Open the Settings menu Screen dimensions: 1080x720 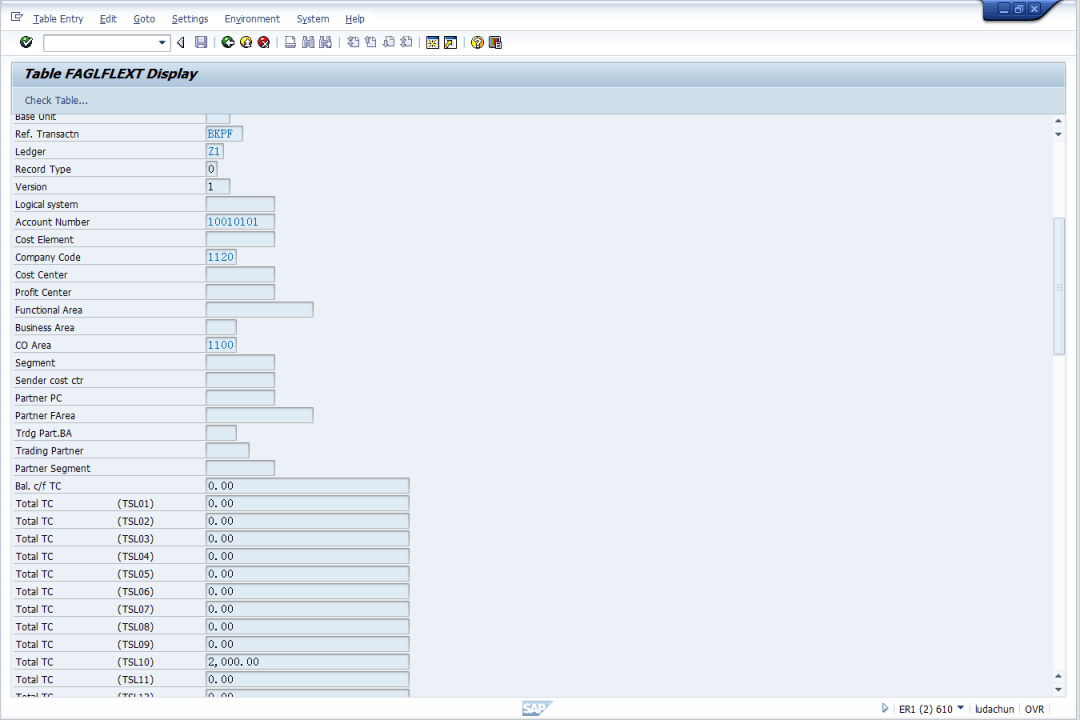pyautogui.click(x=190, y=19)
